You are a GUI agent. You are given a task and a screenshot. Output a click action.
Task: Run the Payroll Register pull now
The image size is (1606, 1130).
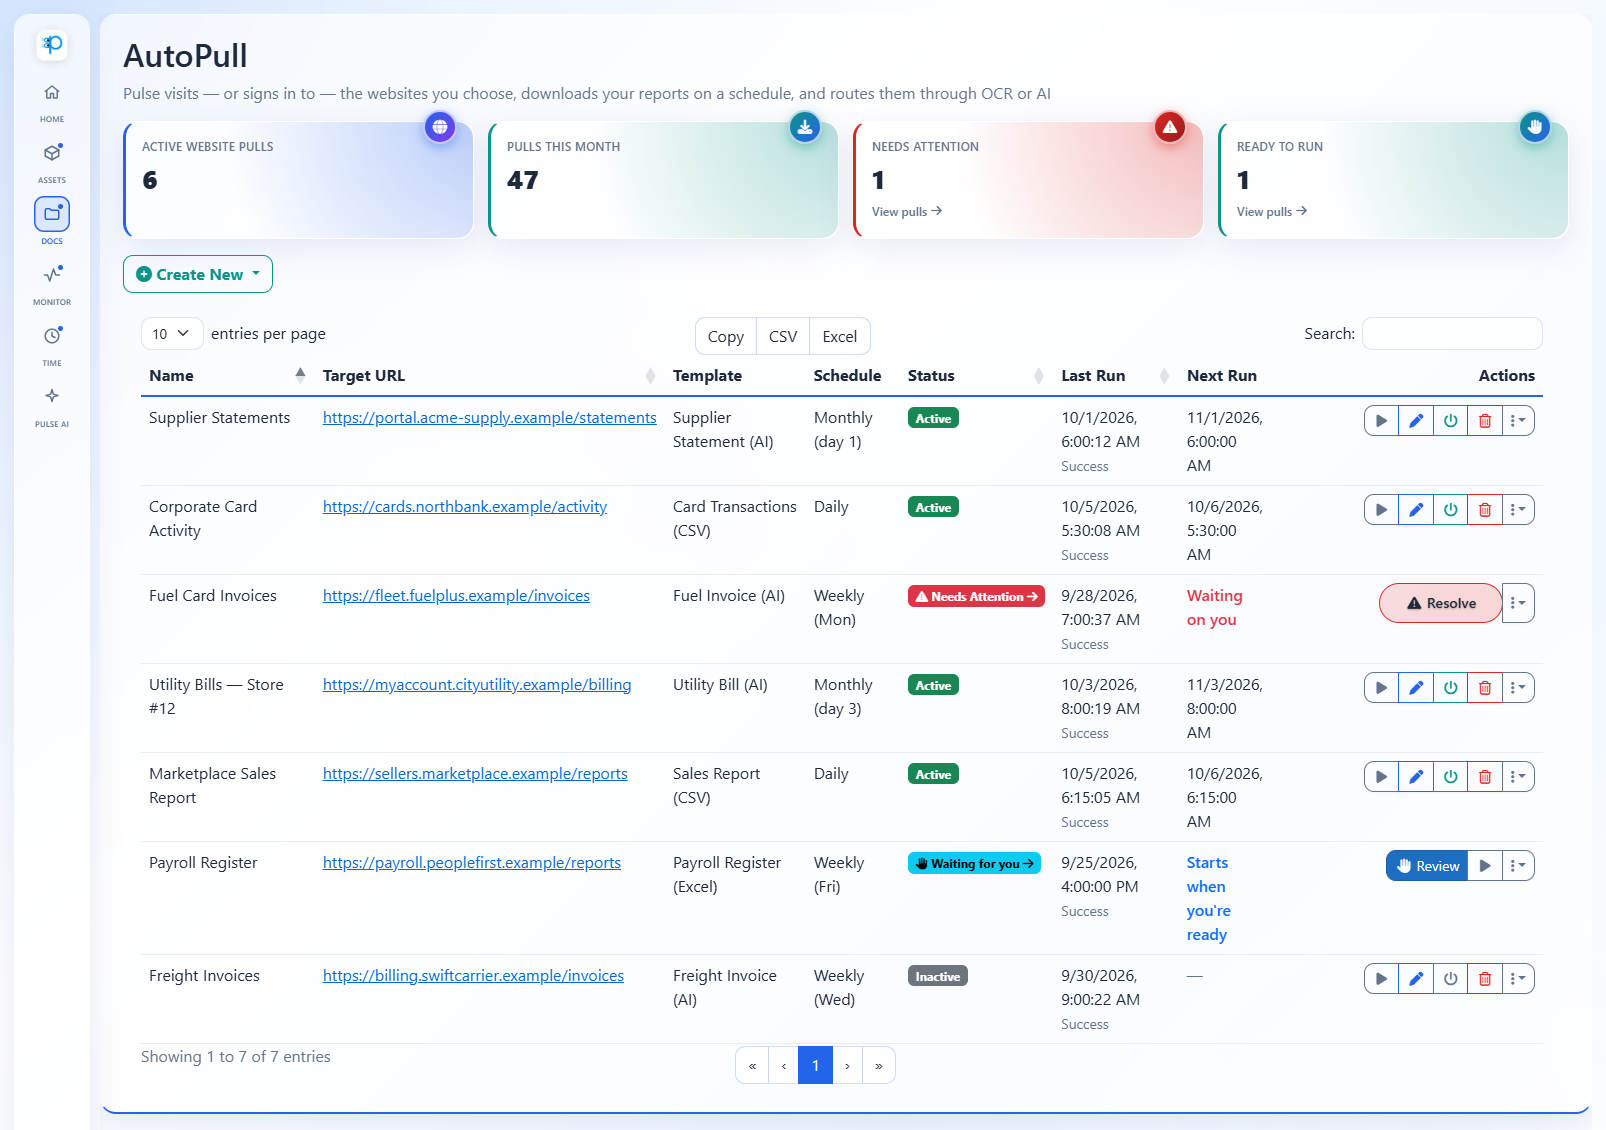[x=1485, y=866]
